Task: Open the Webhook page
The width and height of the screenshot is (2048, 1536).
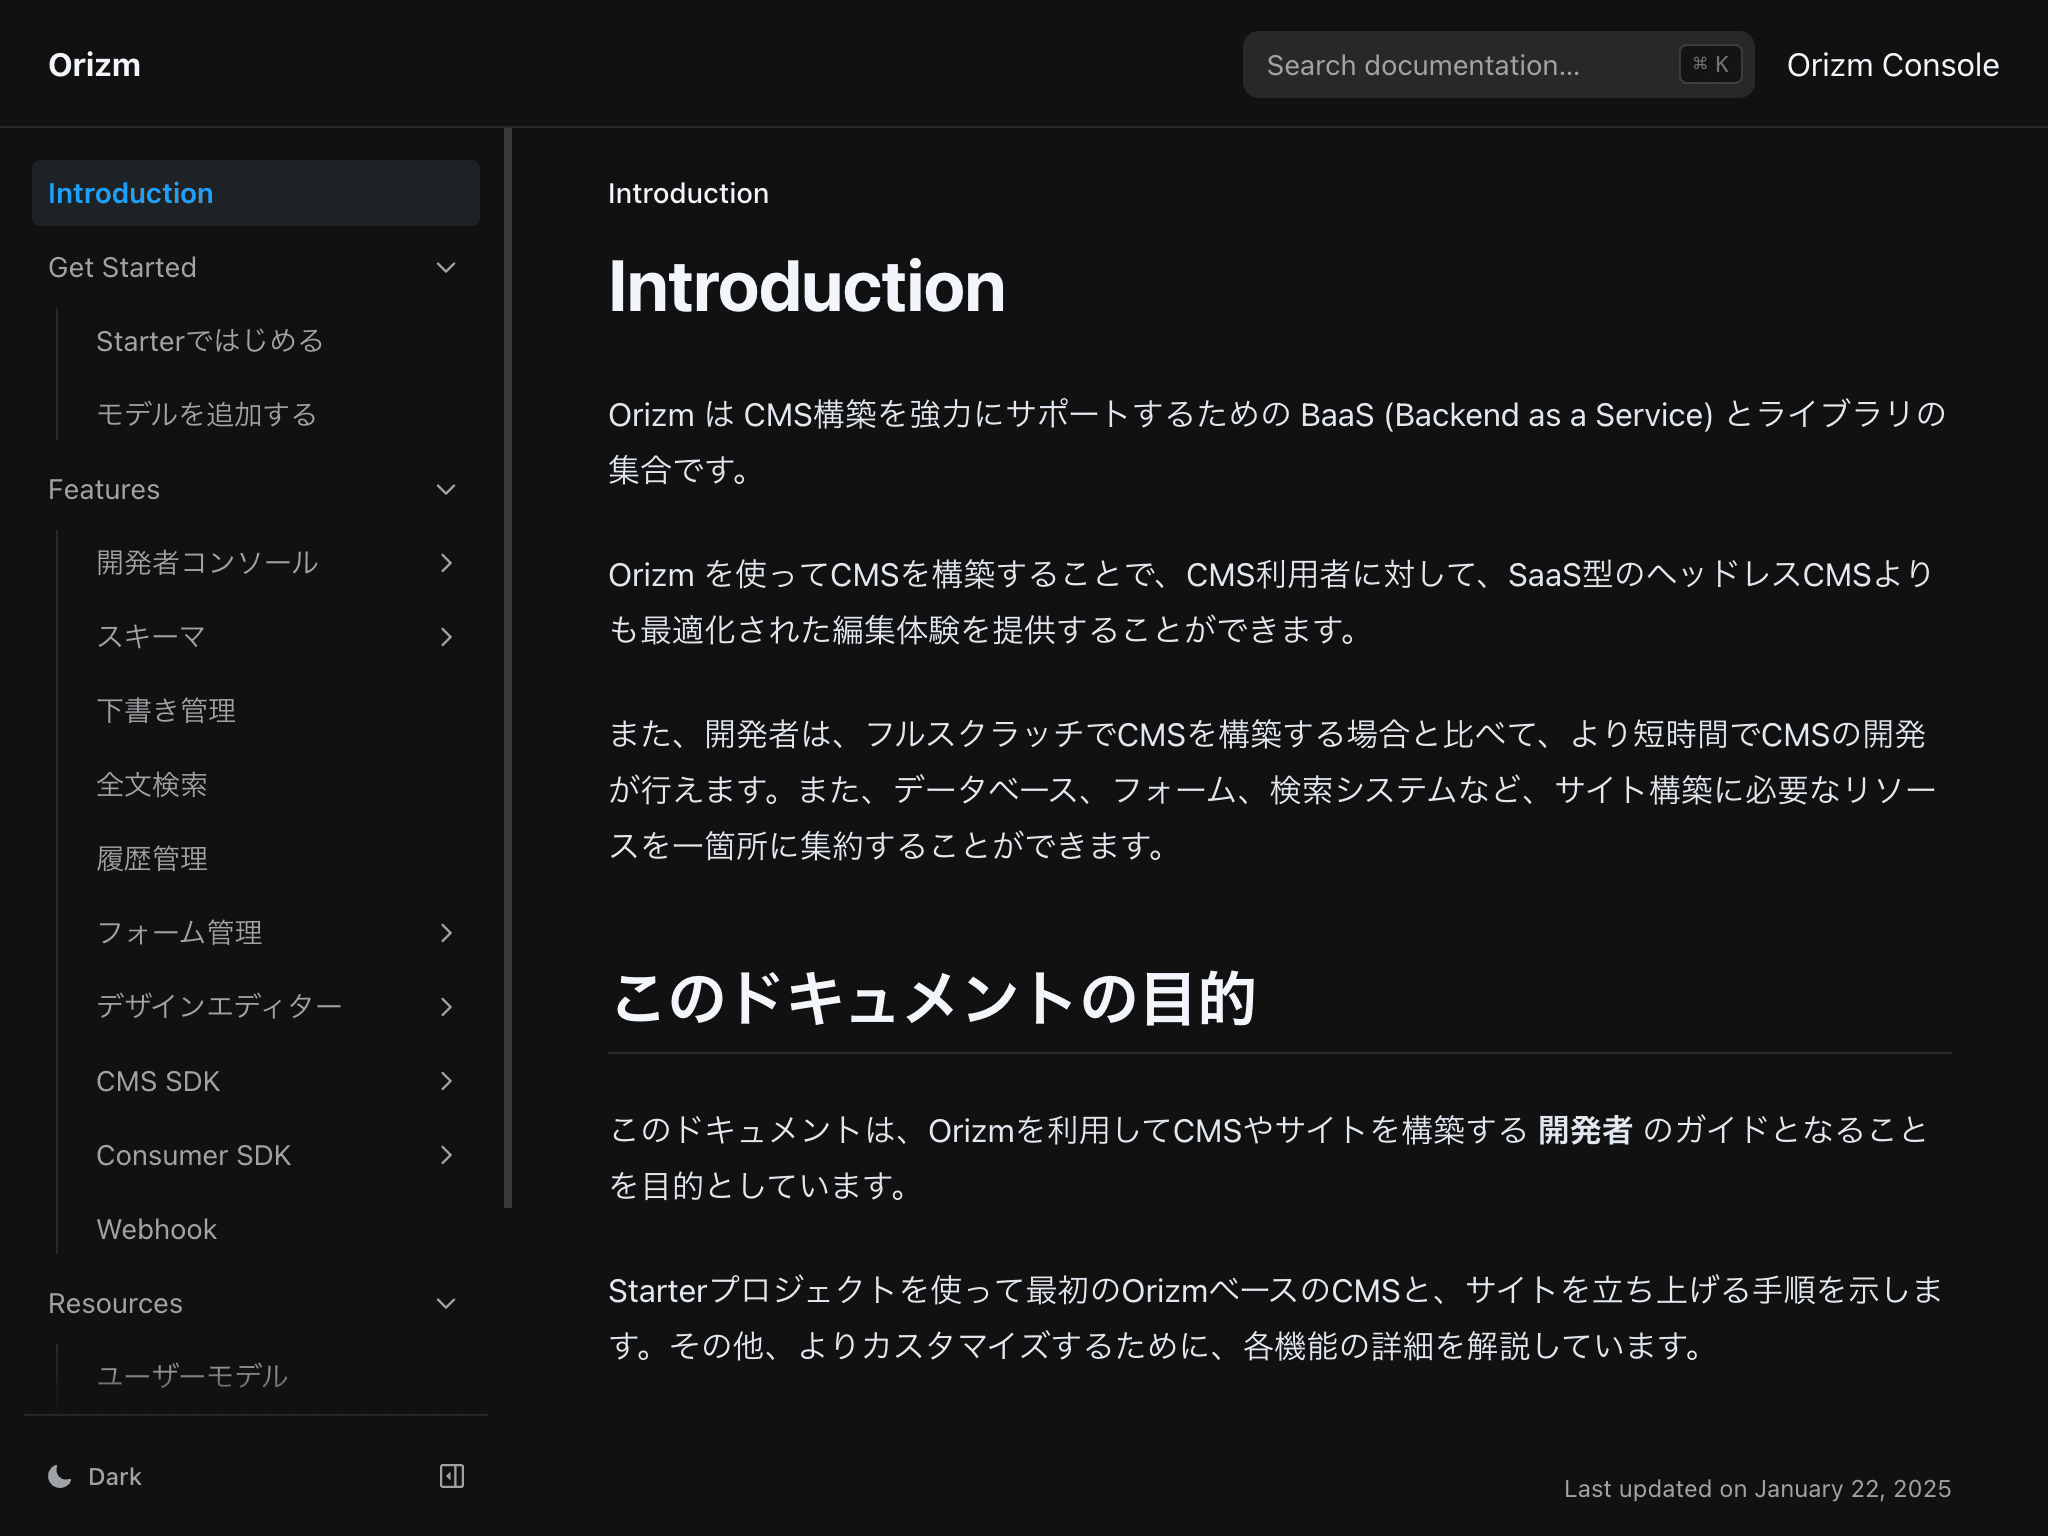Action: [156, 1229]
